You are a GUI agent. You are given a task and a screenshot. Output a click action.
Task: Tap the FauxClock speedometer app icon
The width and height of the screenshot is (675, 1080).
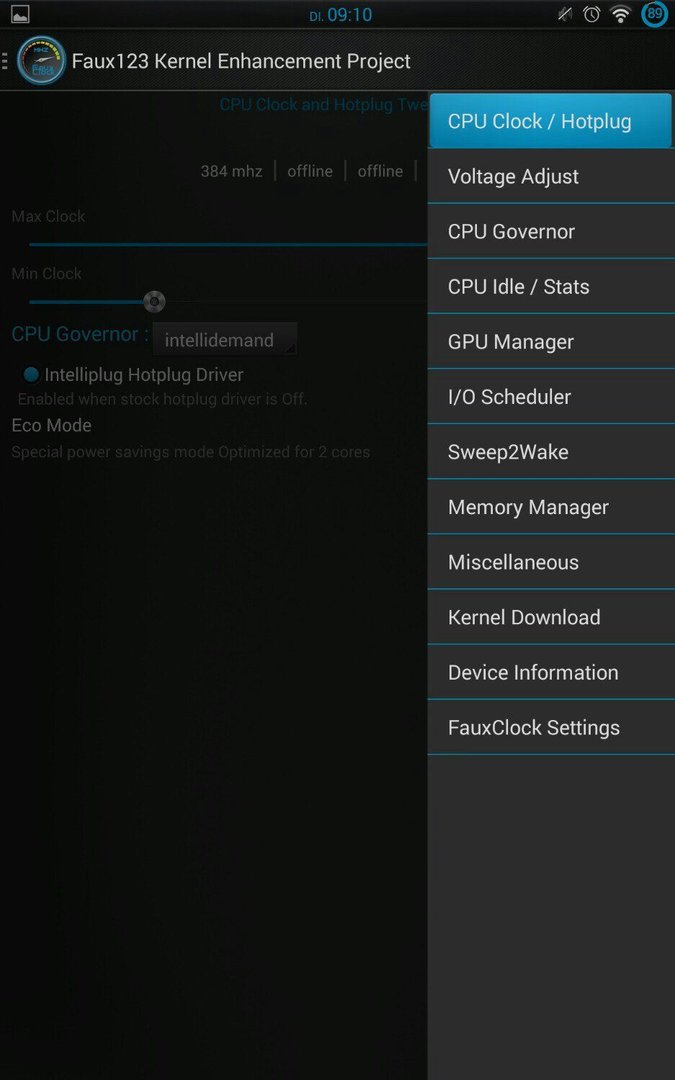[41, 61]
